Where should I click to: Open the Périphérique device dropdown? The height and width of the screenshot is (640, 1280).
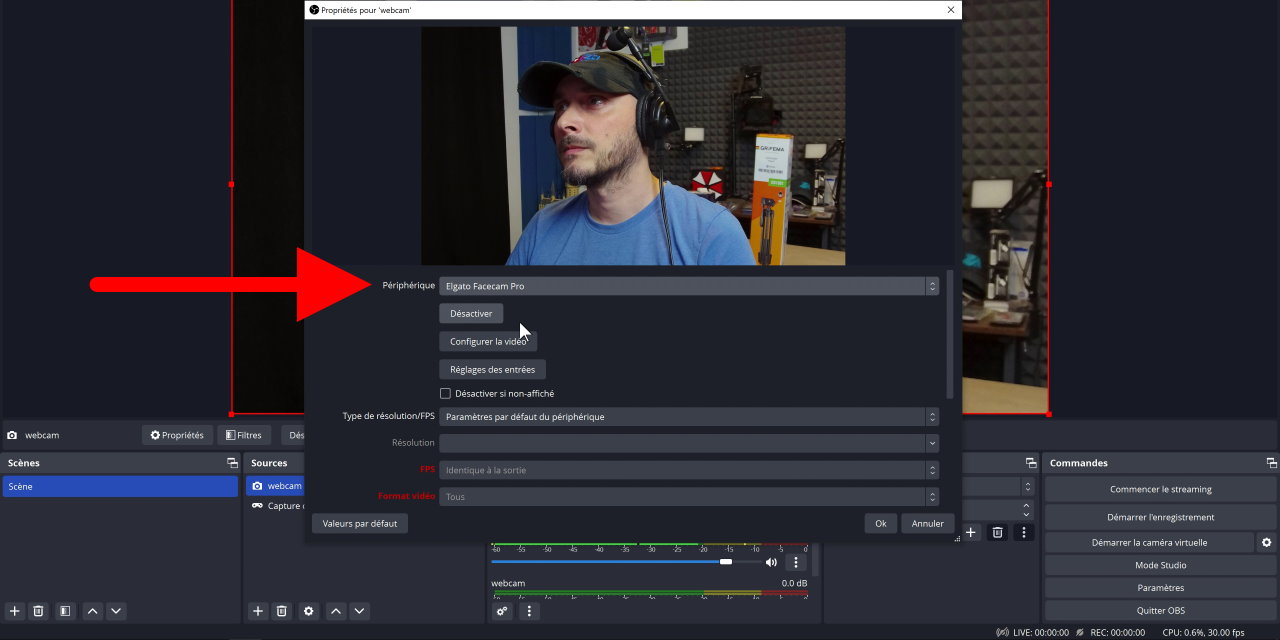(x=688, y=286)
